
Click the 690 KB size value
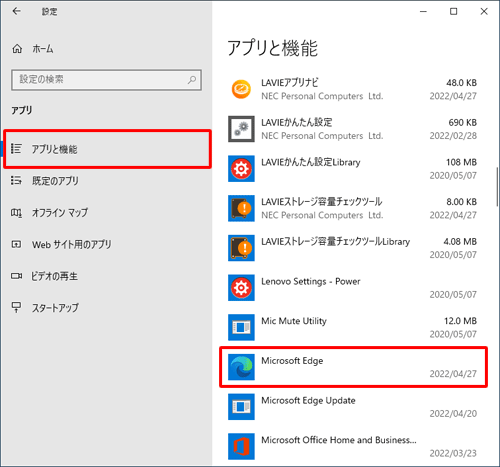(463, 122)
